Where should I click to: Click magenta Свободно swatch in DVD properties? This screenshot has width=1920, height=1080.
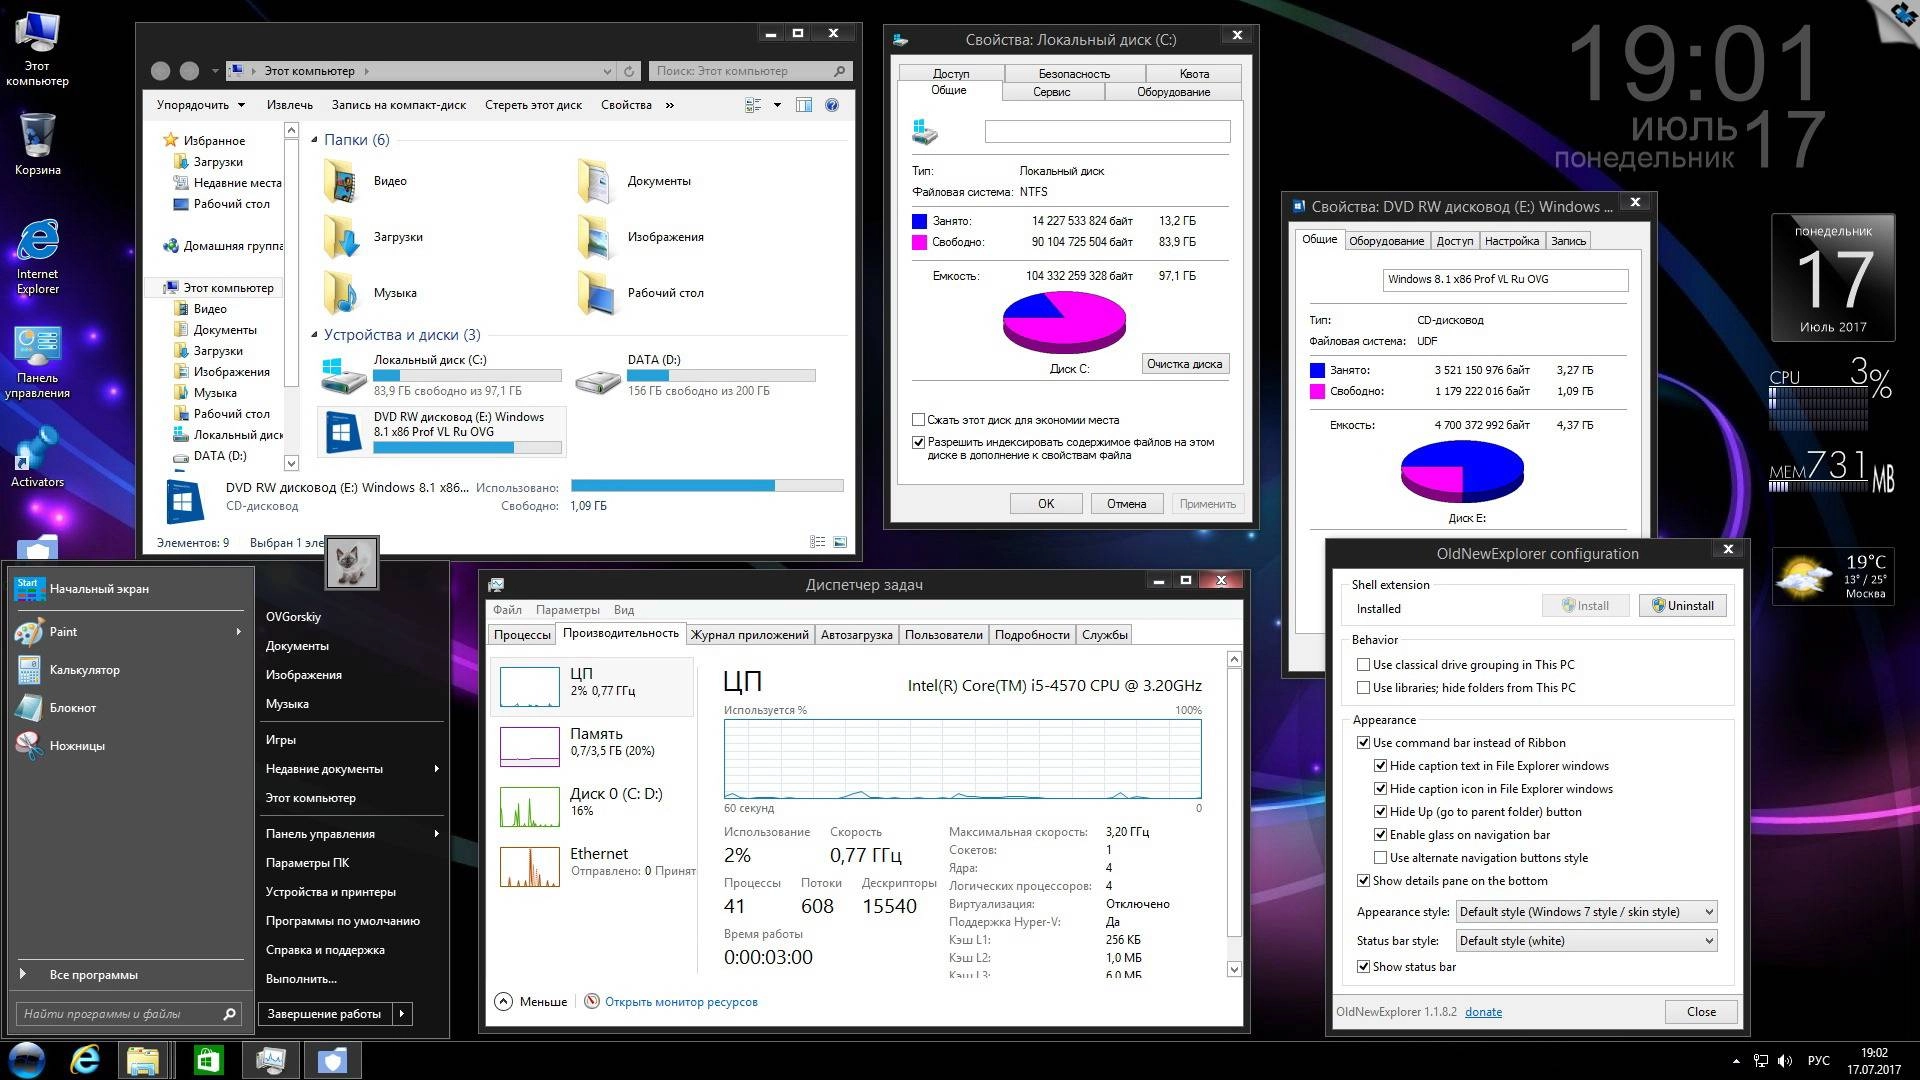click(x=1317, y=392)
